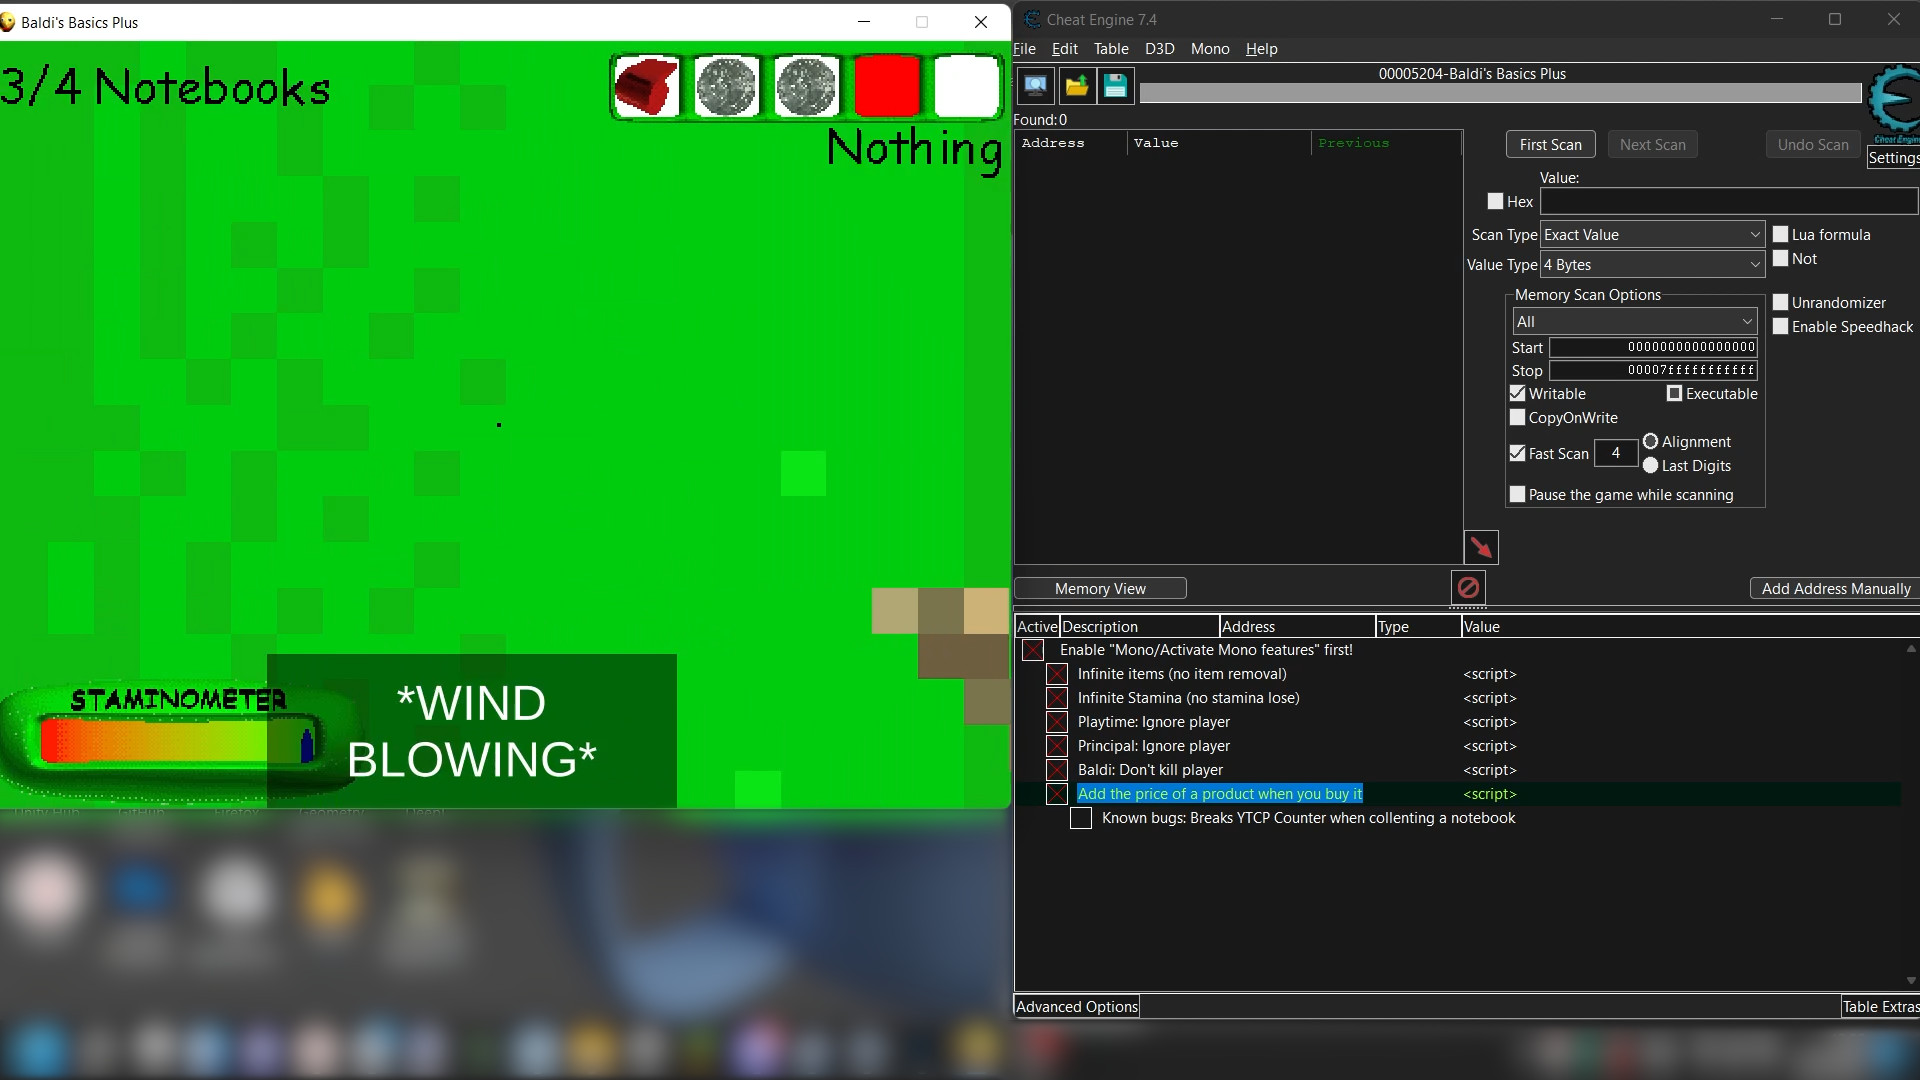Click the computer/process icon in Cheat Engine toolbar
This screenshot has width=1920, height=1080.
pos(1036,87)
